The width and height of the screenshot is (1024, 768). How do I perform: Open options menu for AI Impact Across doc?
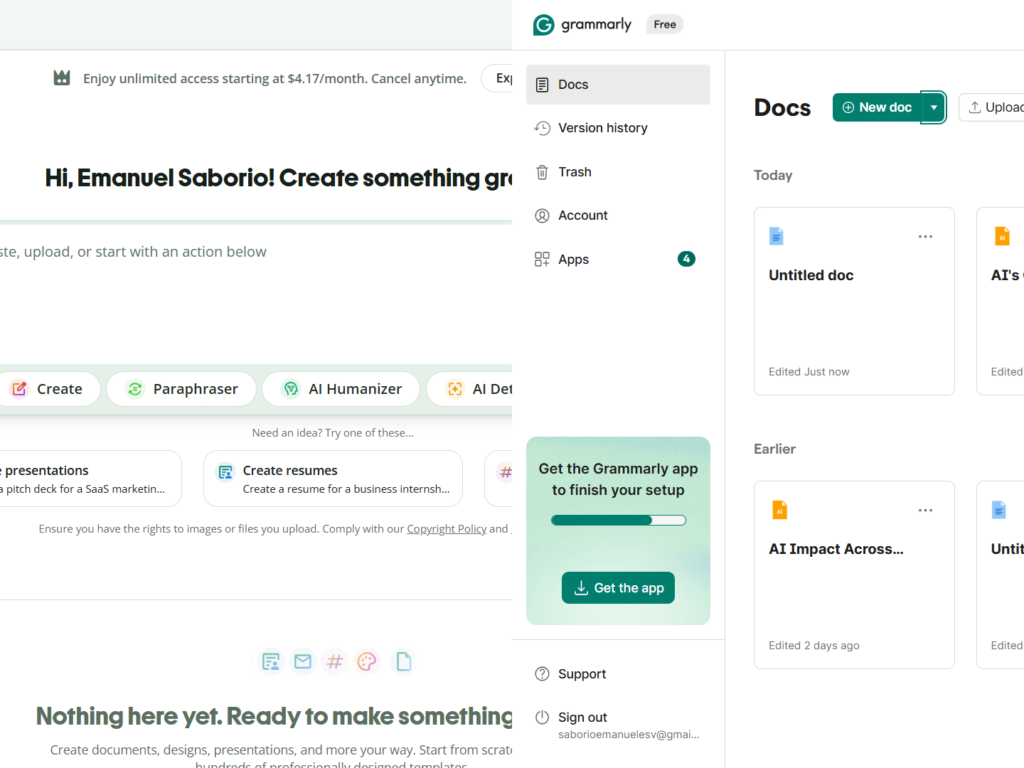(925, 510)
